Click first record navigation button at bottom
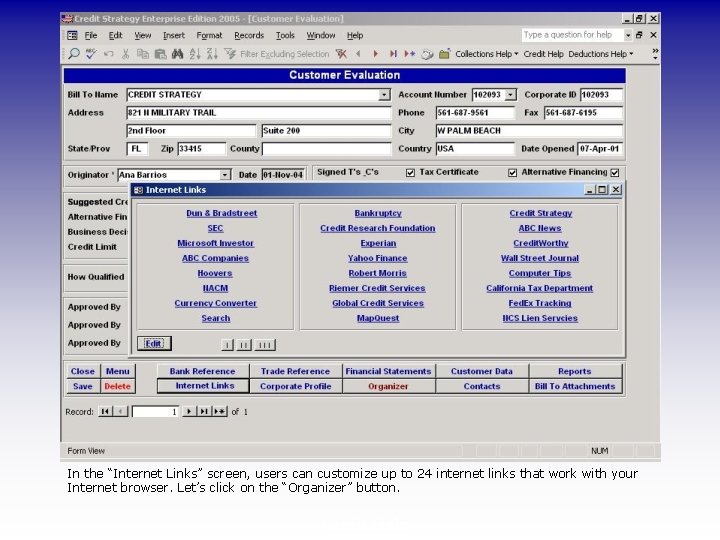720x540 pixels. point(105,411)
